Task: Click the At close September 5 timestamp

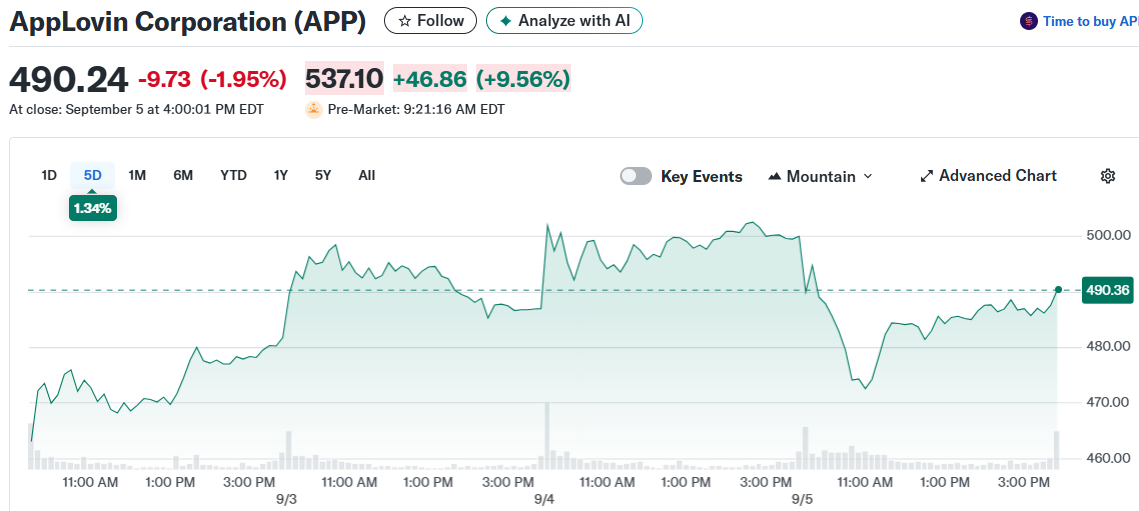Action: point(137,110)
